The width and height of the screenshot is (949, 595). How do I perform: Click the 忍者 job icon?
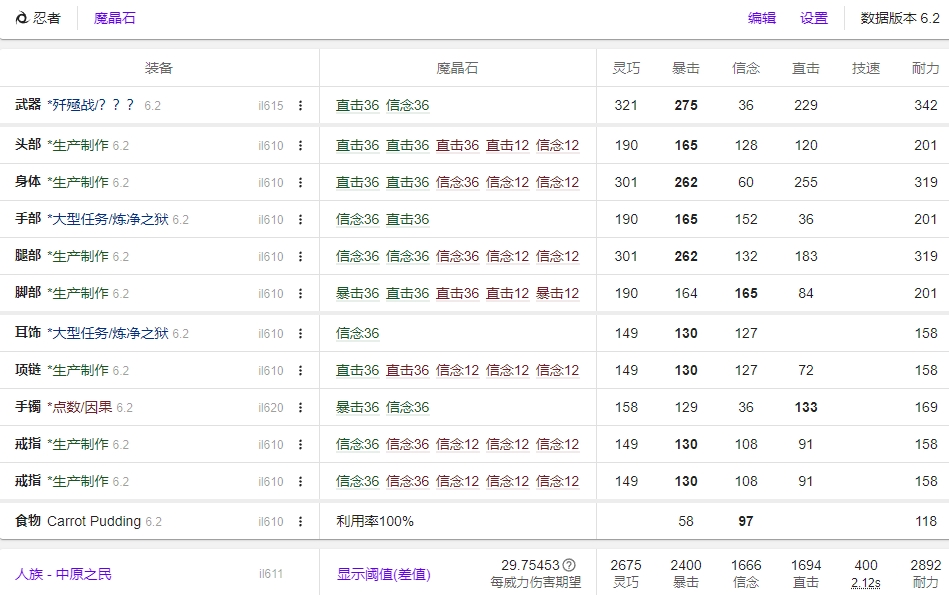click(x=22, y=18)
